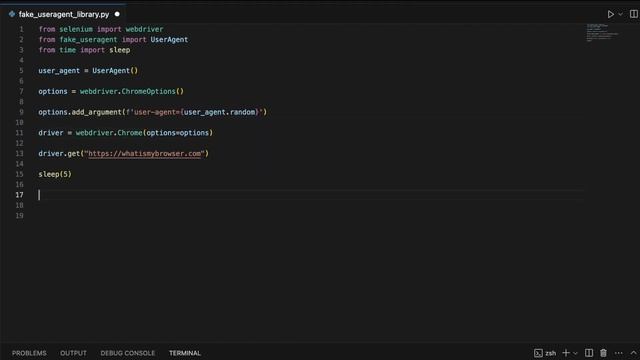Select the fake_useragent_library.py tab

pyautogui.click(x=64, y=14)
